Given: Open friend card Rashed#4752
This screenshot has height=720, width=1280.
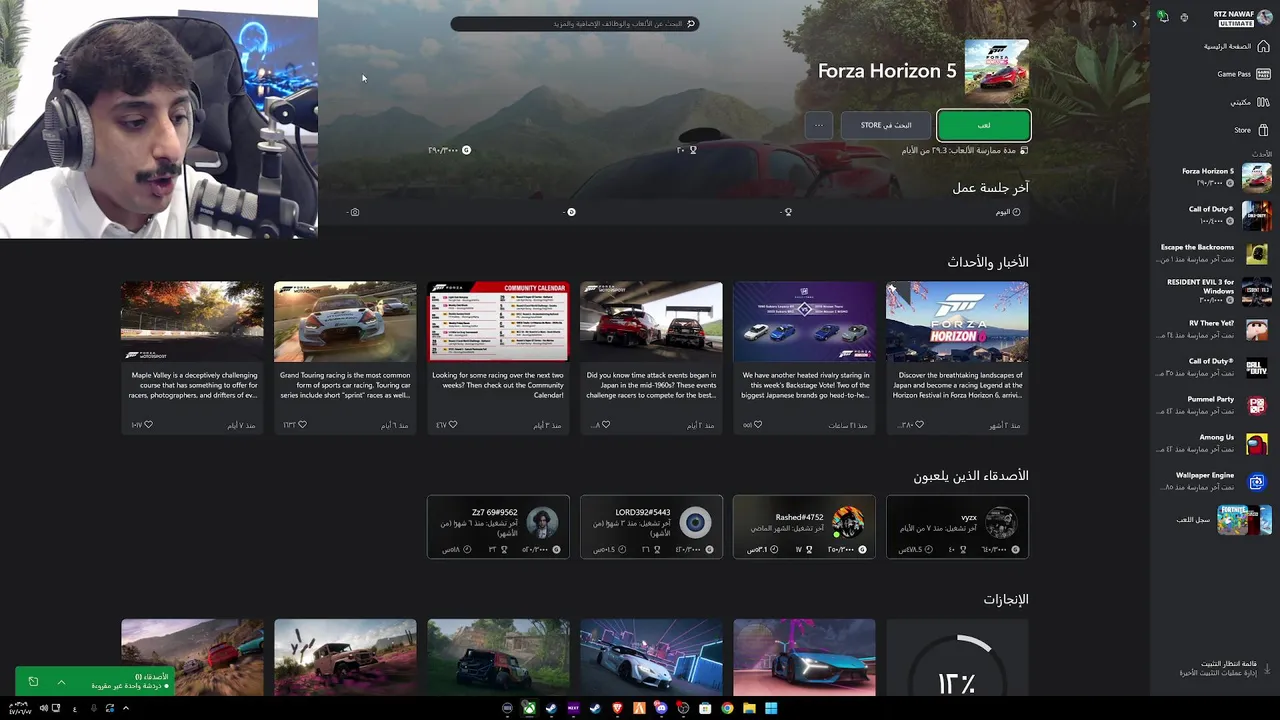Looking at the screenshot, I should pos(804,527).
